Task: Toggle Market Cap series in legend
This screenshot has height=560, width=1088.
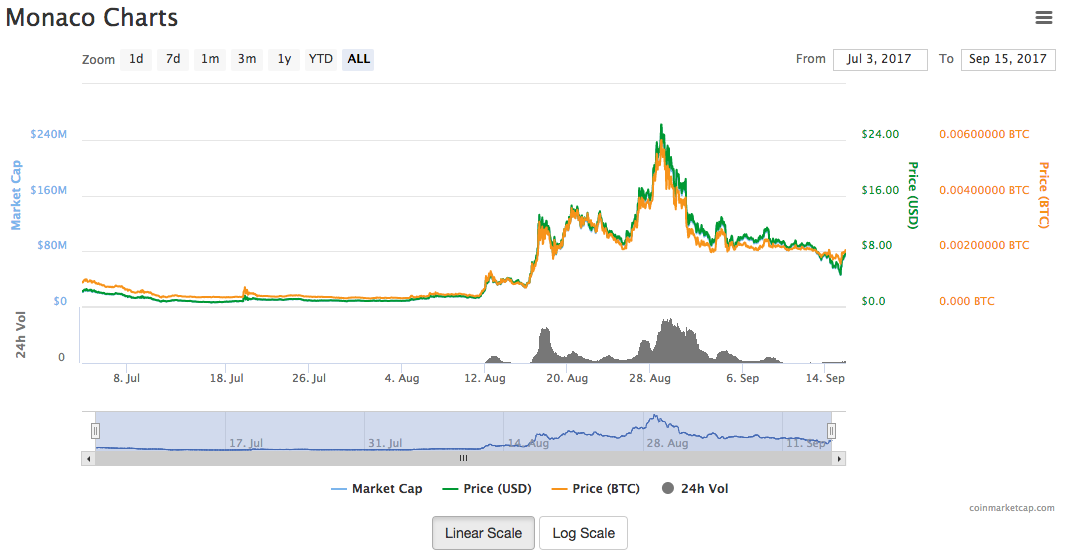Action: pos(377,489)
